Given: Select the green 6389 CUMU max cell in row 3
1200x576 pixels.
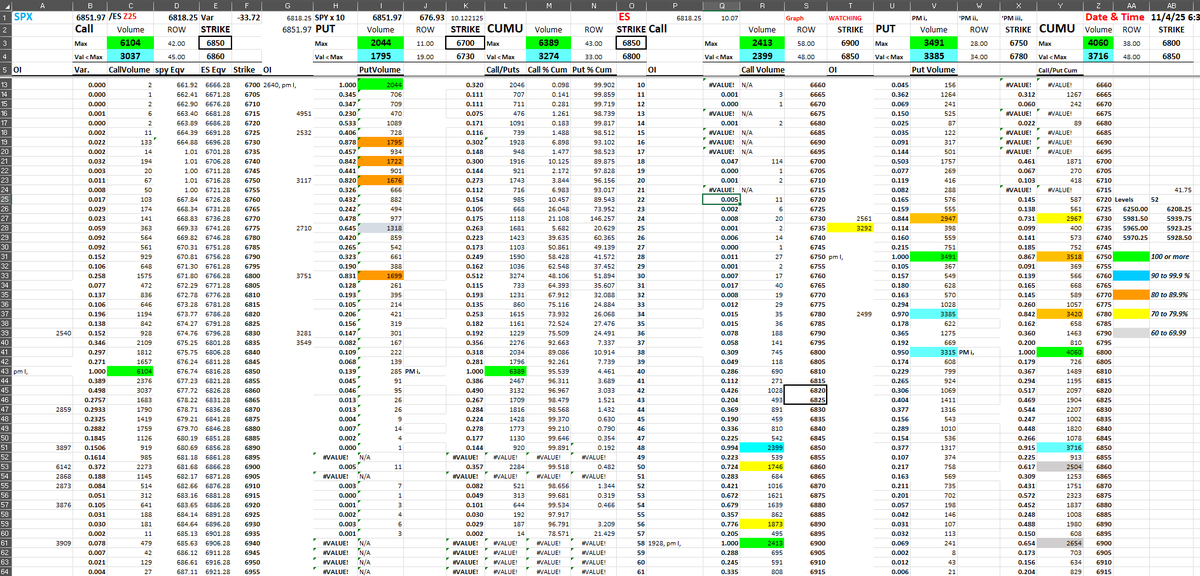Looking at the screenshot, I should coord(549,44).
